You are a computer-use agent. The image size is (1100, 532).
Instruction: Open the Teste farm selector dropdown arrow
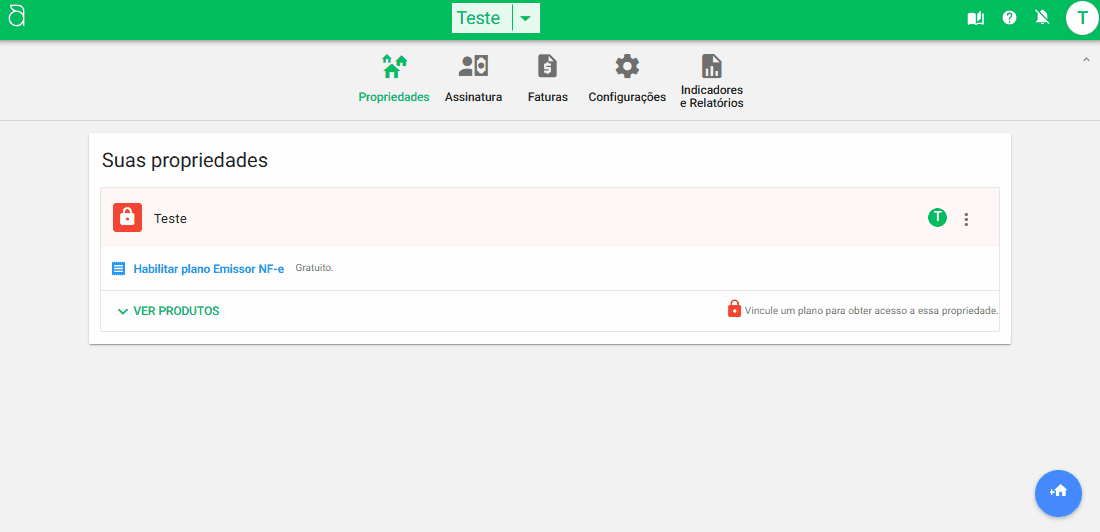tap(525, 18)
